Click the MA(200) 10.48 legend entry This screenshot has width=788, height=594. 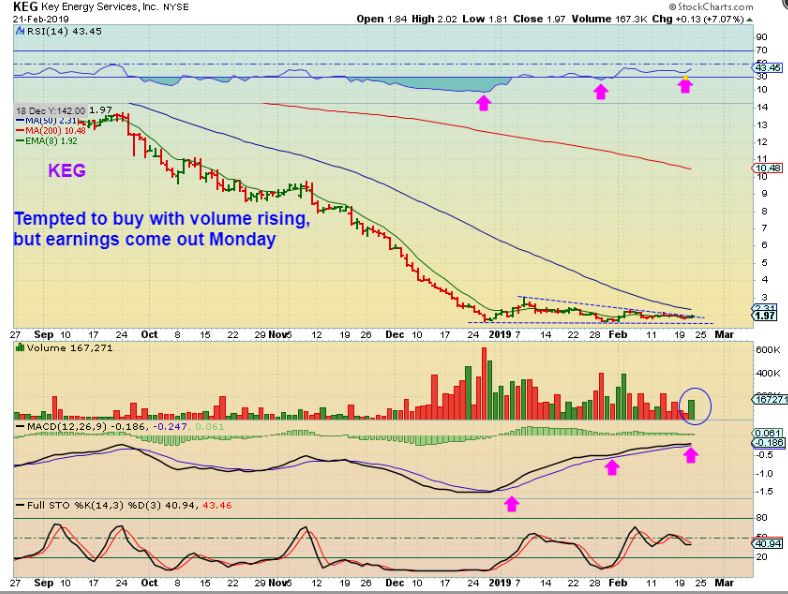pyautogui.click(x=51, y=131)
